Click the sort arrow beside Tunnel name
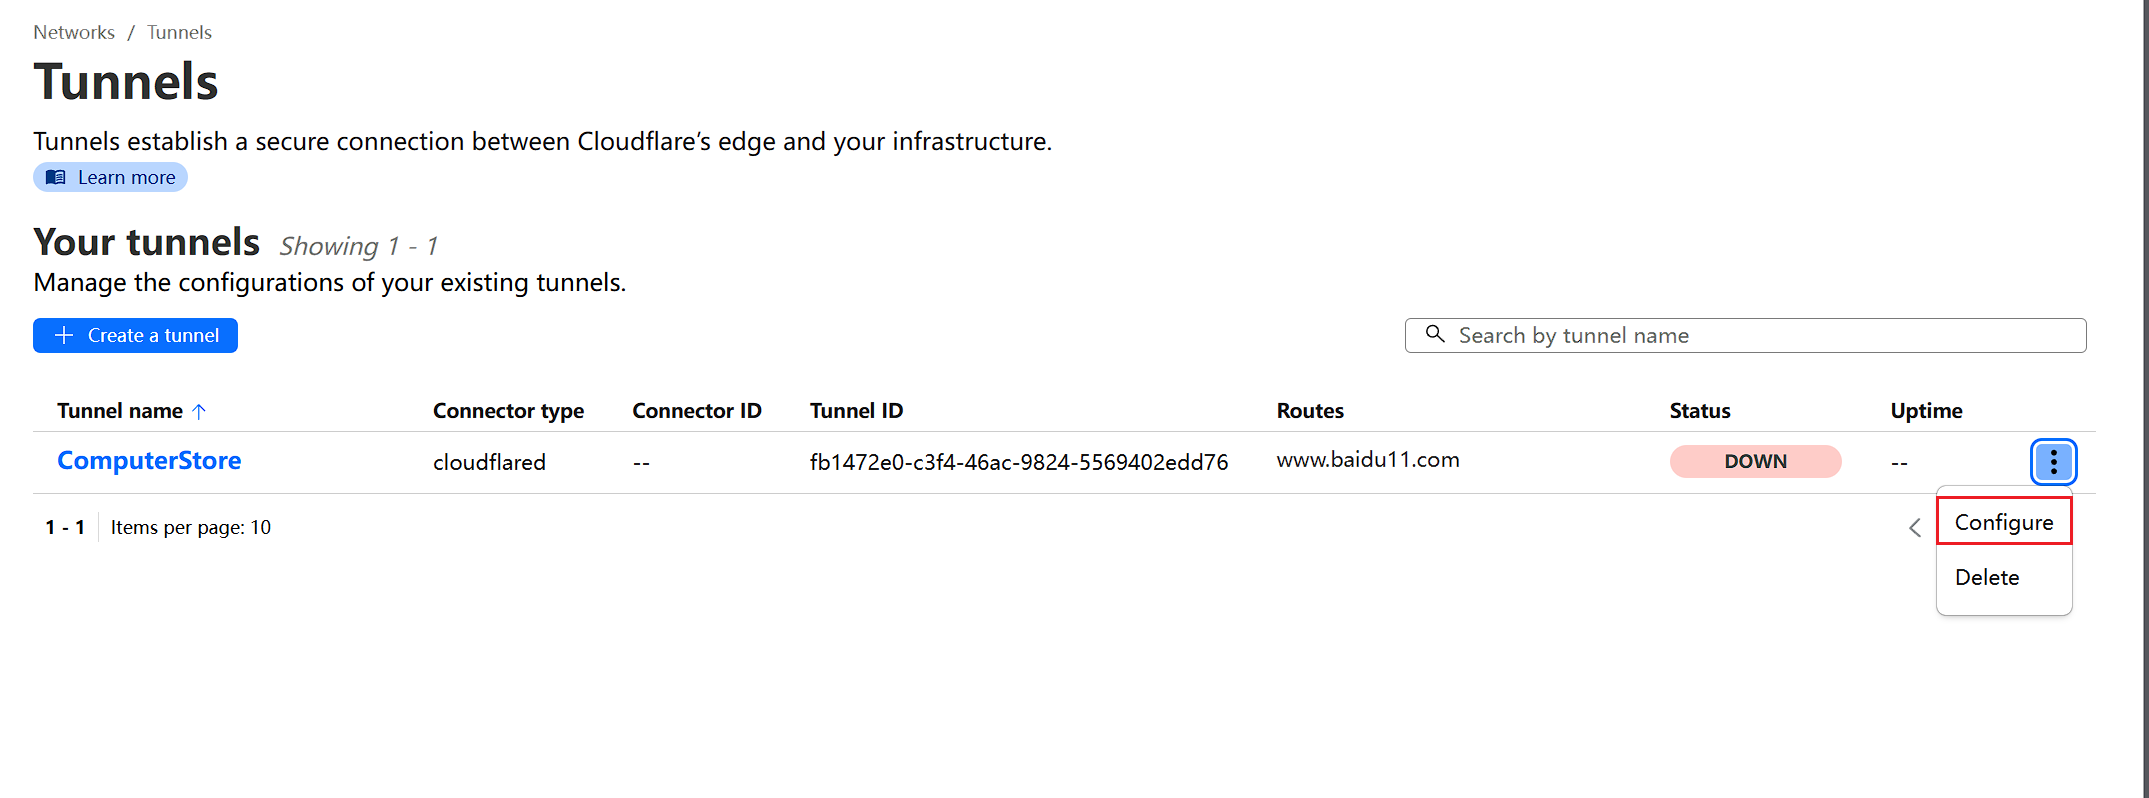 point(199,411)
